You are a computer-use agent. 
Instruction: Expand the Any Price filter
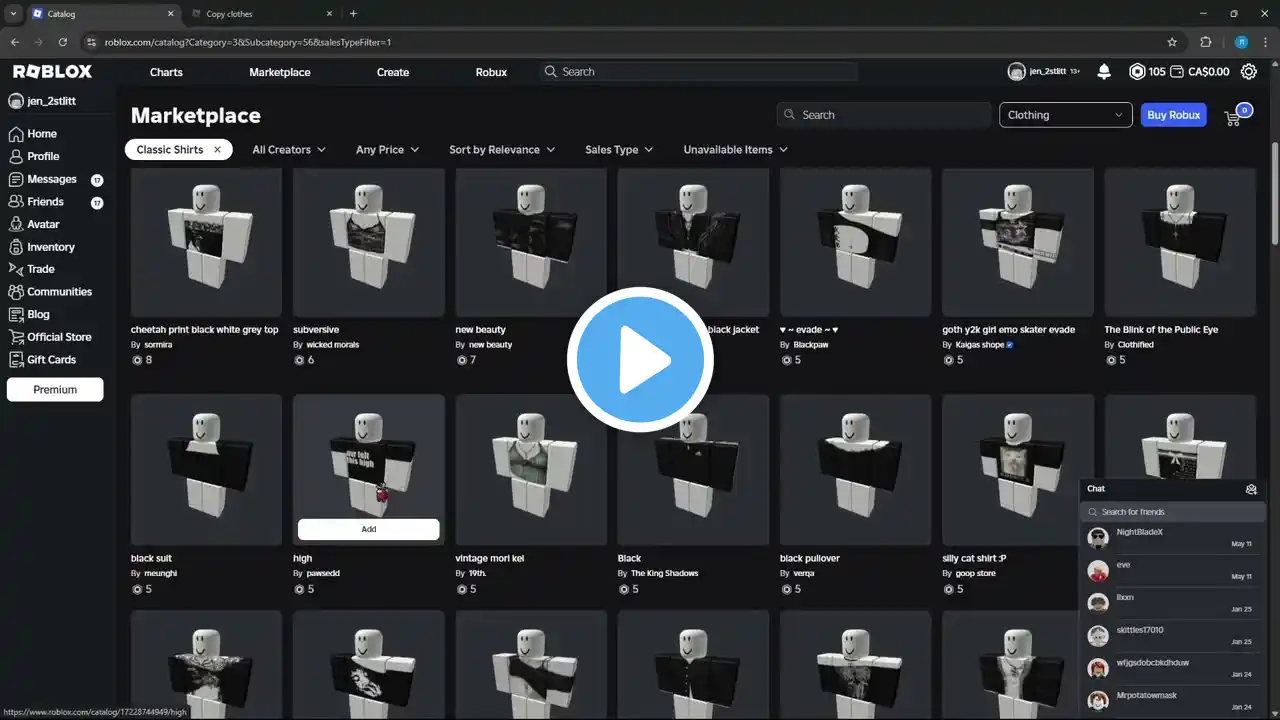387,150
